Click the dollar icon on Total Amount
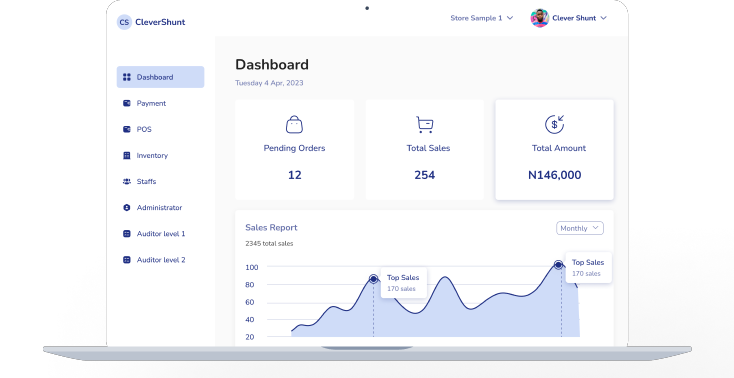Screen dimensions: 734x378 [555, 124]
